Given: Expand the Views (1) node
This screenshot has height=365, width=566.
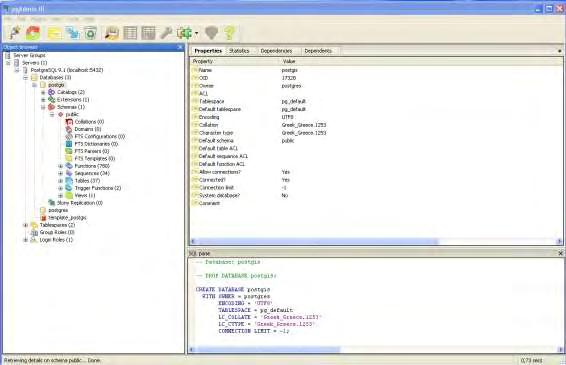Looking at the screenshot, I should pos(61,196).
